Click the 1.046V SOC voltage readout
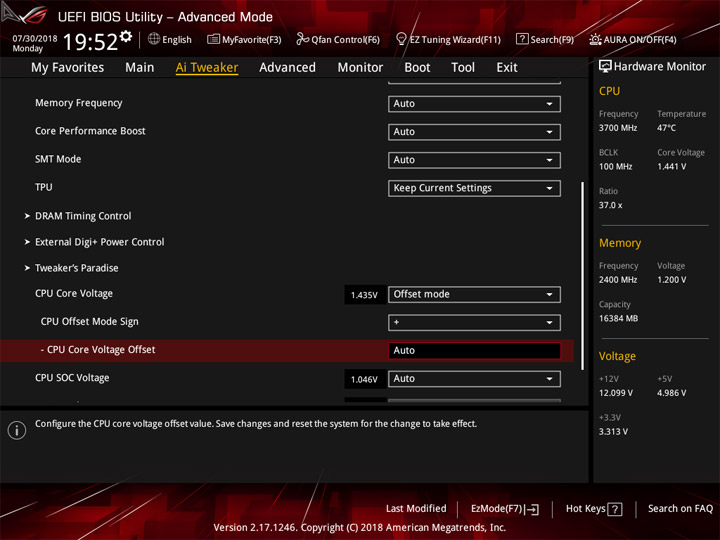Image resolution: width=720 pixels, height=540 pixels. coord(364,379)
